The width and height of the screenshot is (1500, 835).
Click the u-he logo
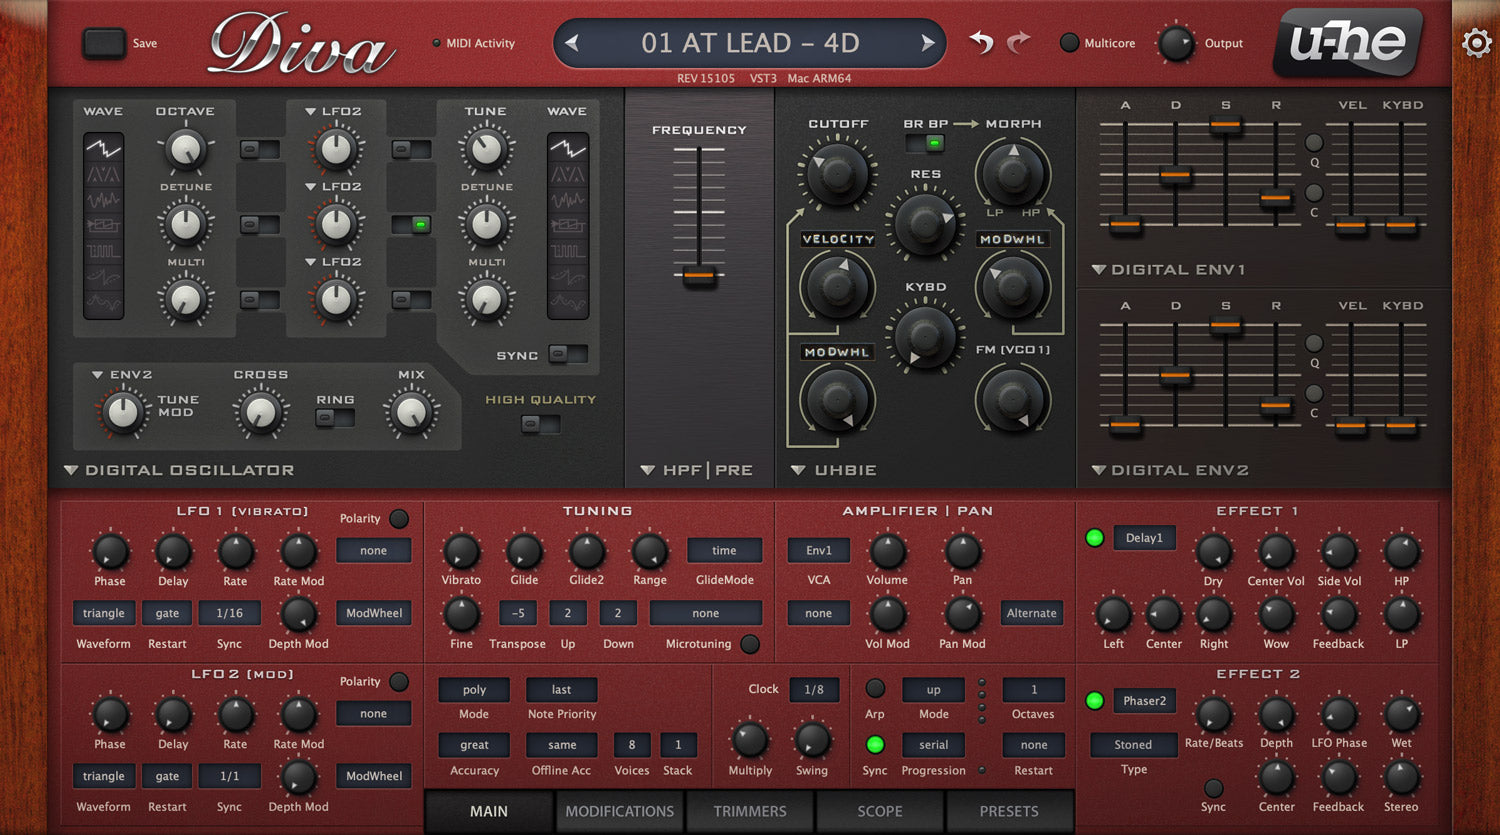(1347, 42)
